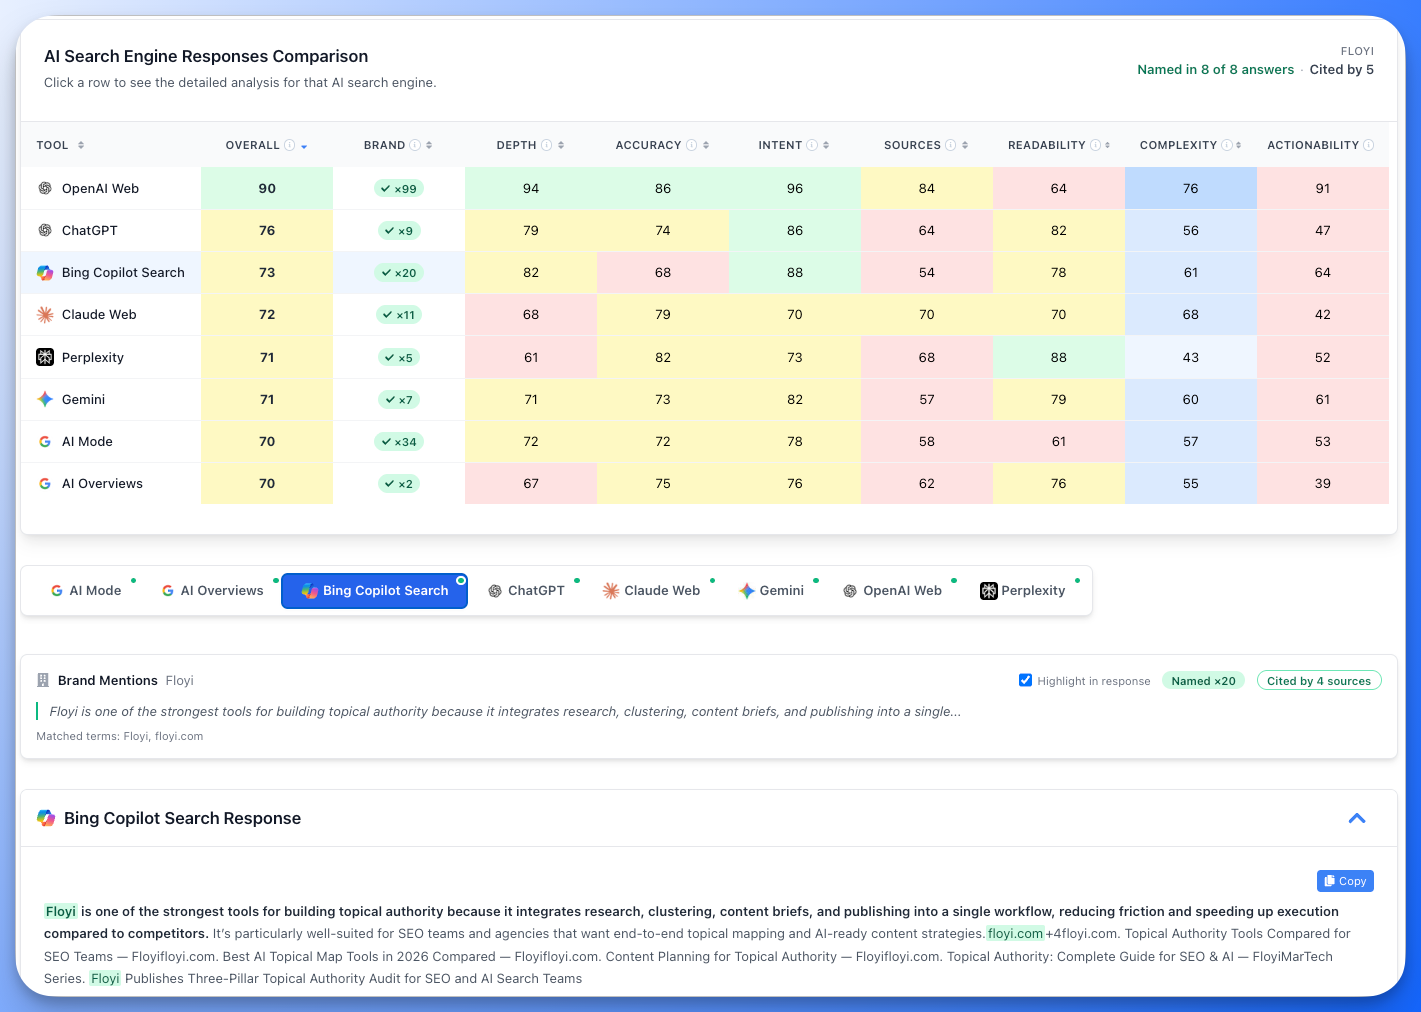This screenshot has width=1421, height=1012.
Task: Click the Copilot icon in response section header
Action: coord(46,818)
